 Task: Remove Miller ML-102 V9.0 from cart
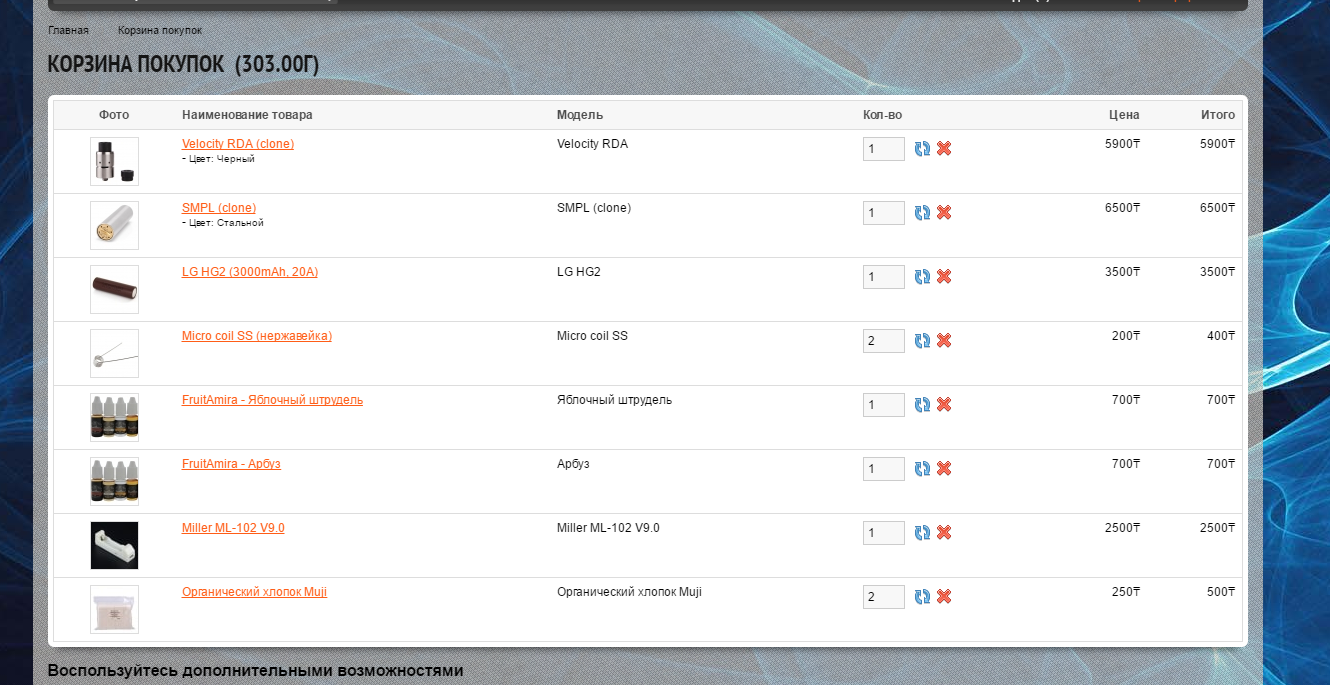click(x=944, y=532)
